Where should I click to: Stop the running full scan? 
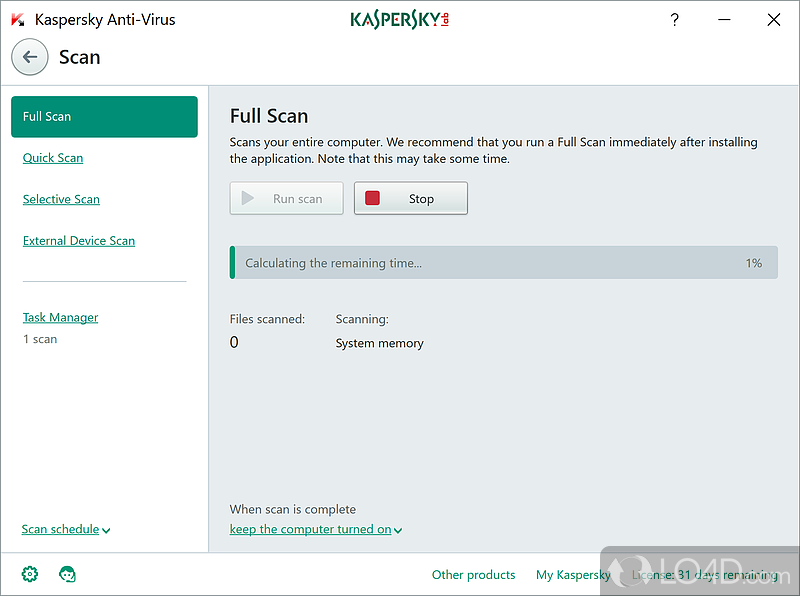click(x=410, y=198)
